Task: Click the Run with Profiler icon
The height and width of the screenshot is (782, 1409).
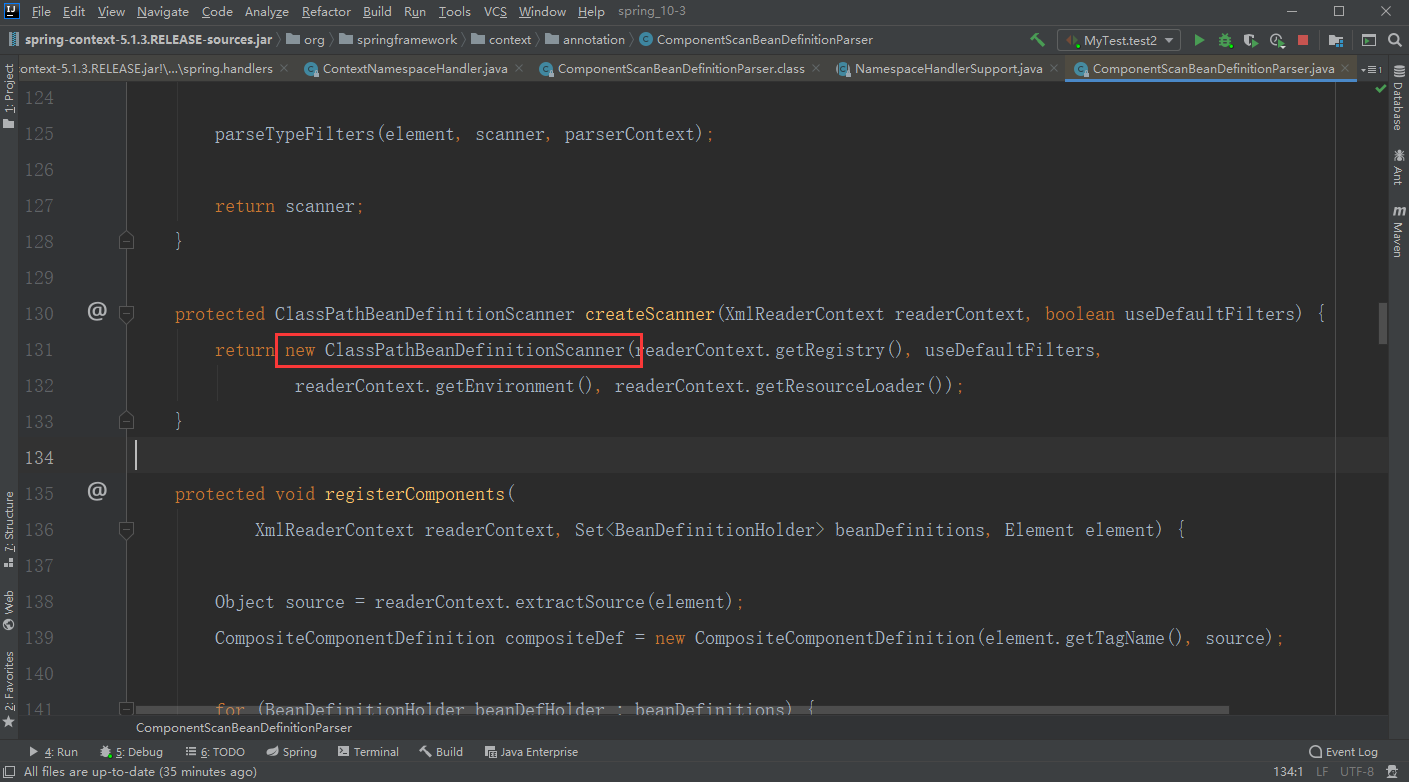Action: click(1277, 40)
